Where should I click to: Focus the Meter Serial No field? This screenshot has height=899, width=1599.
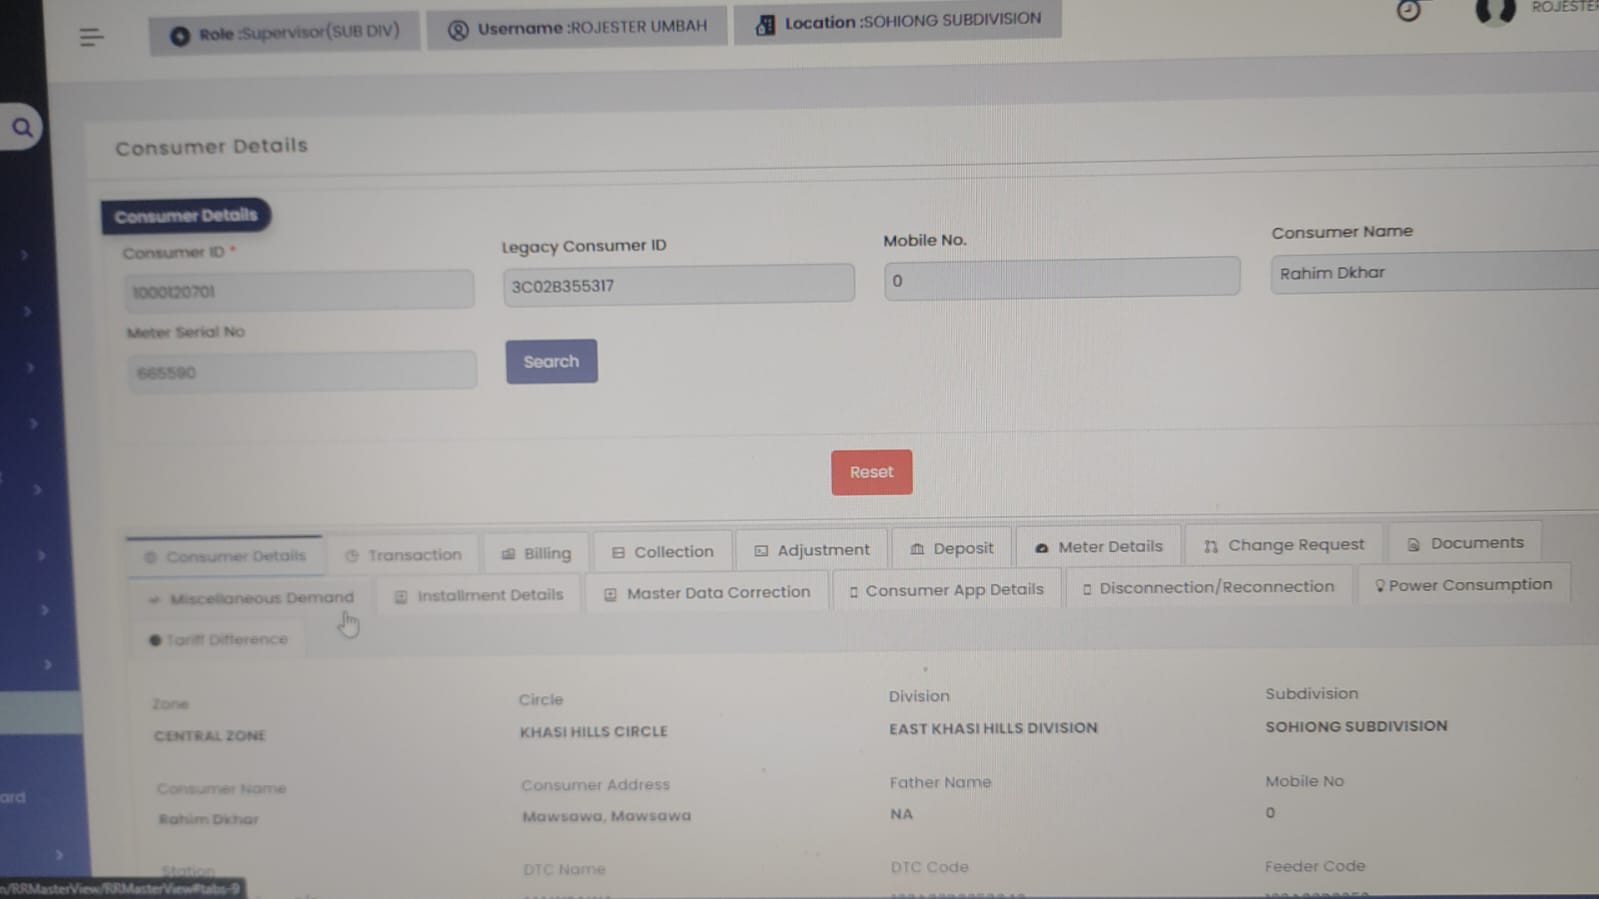click(x=301, y=371)
